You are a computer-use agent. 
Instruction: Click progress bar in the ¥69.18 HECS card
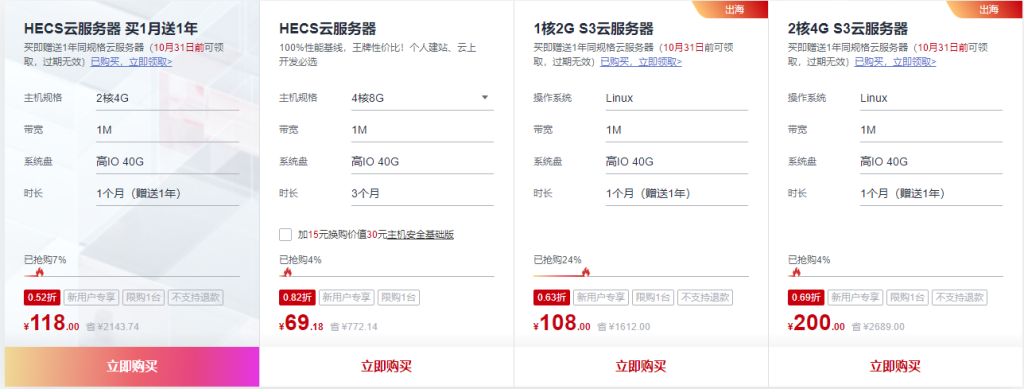click(386, 275)
